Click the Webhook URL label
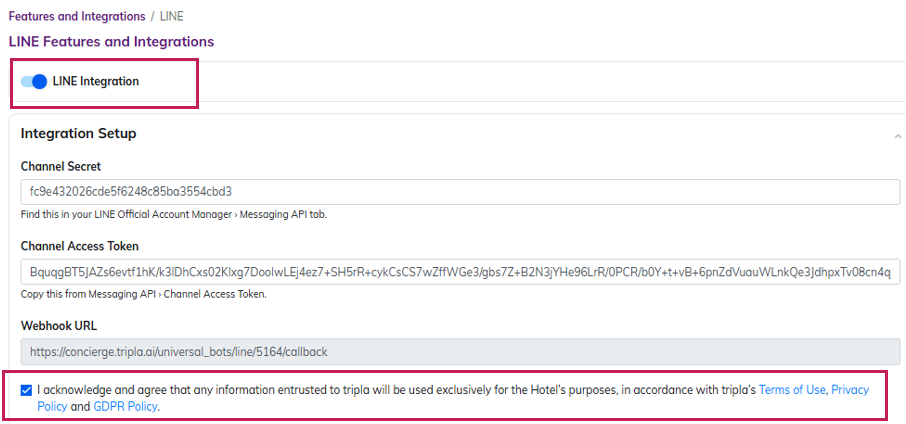This screenshot has width=906, height=424. point(60,326)
